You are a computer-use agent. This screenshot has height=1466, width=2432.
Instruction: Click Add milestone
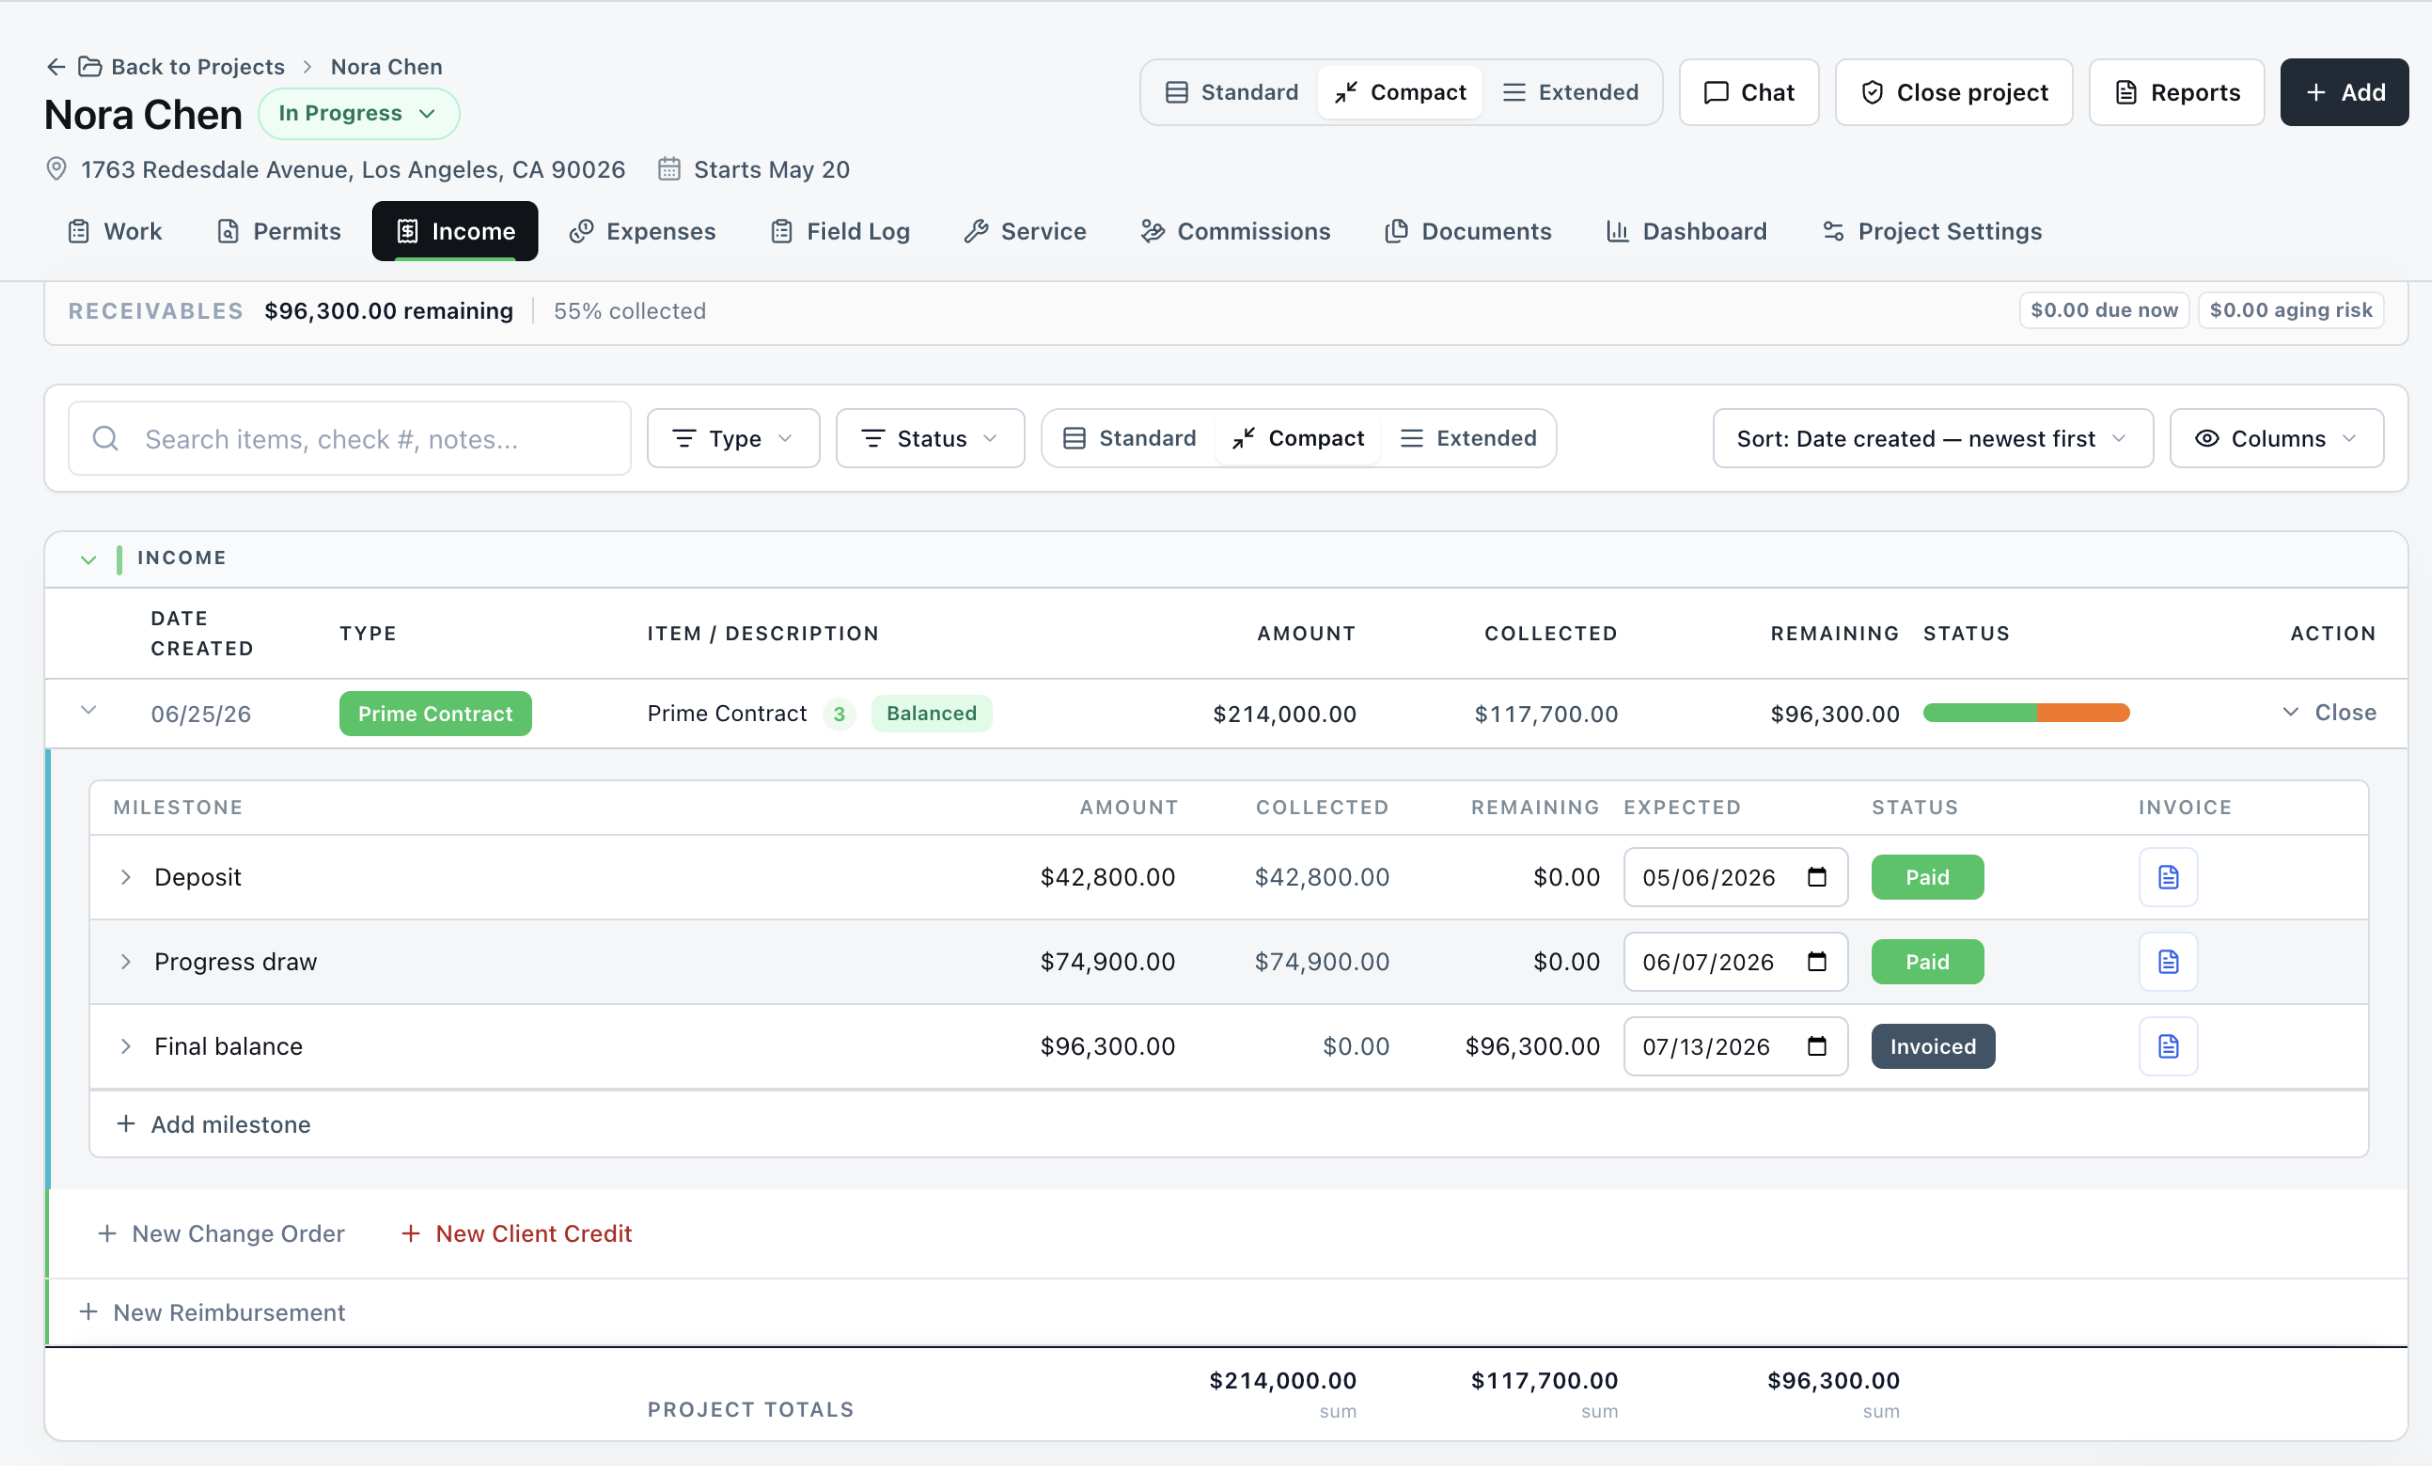coord(213,1124)
